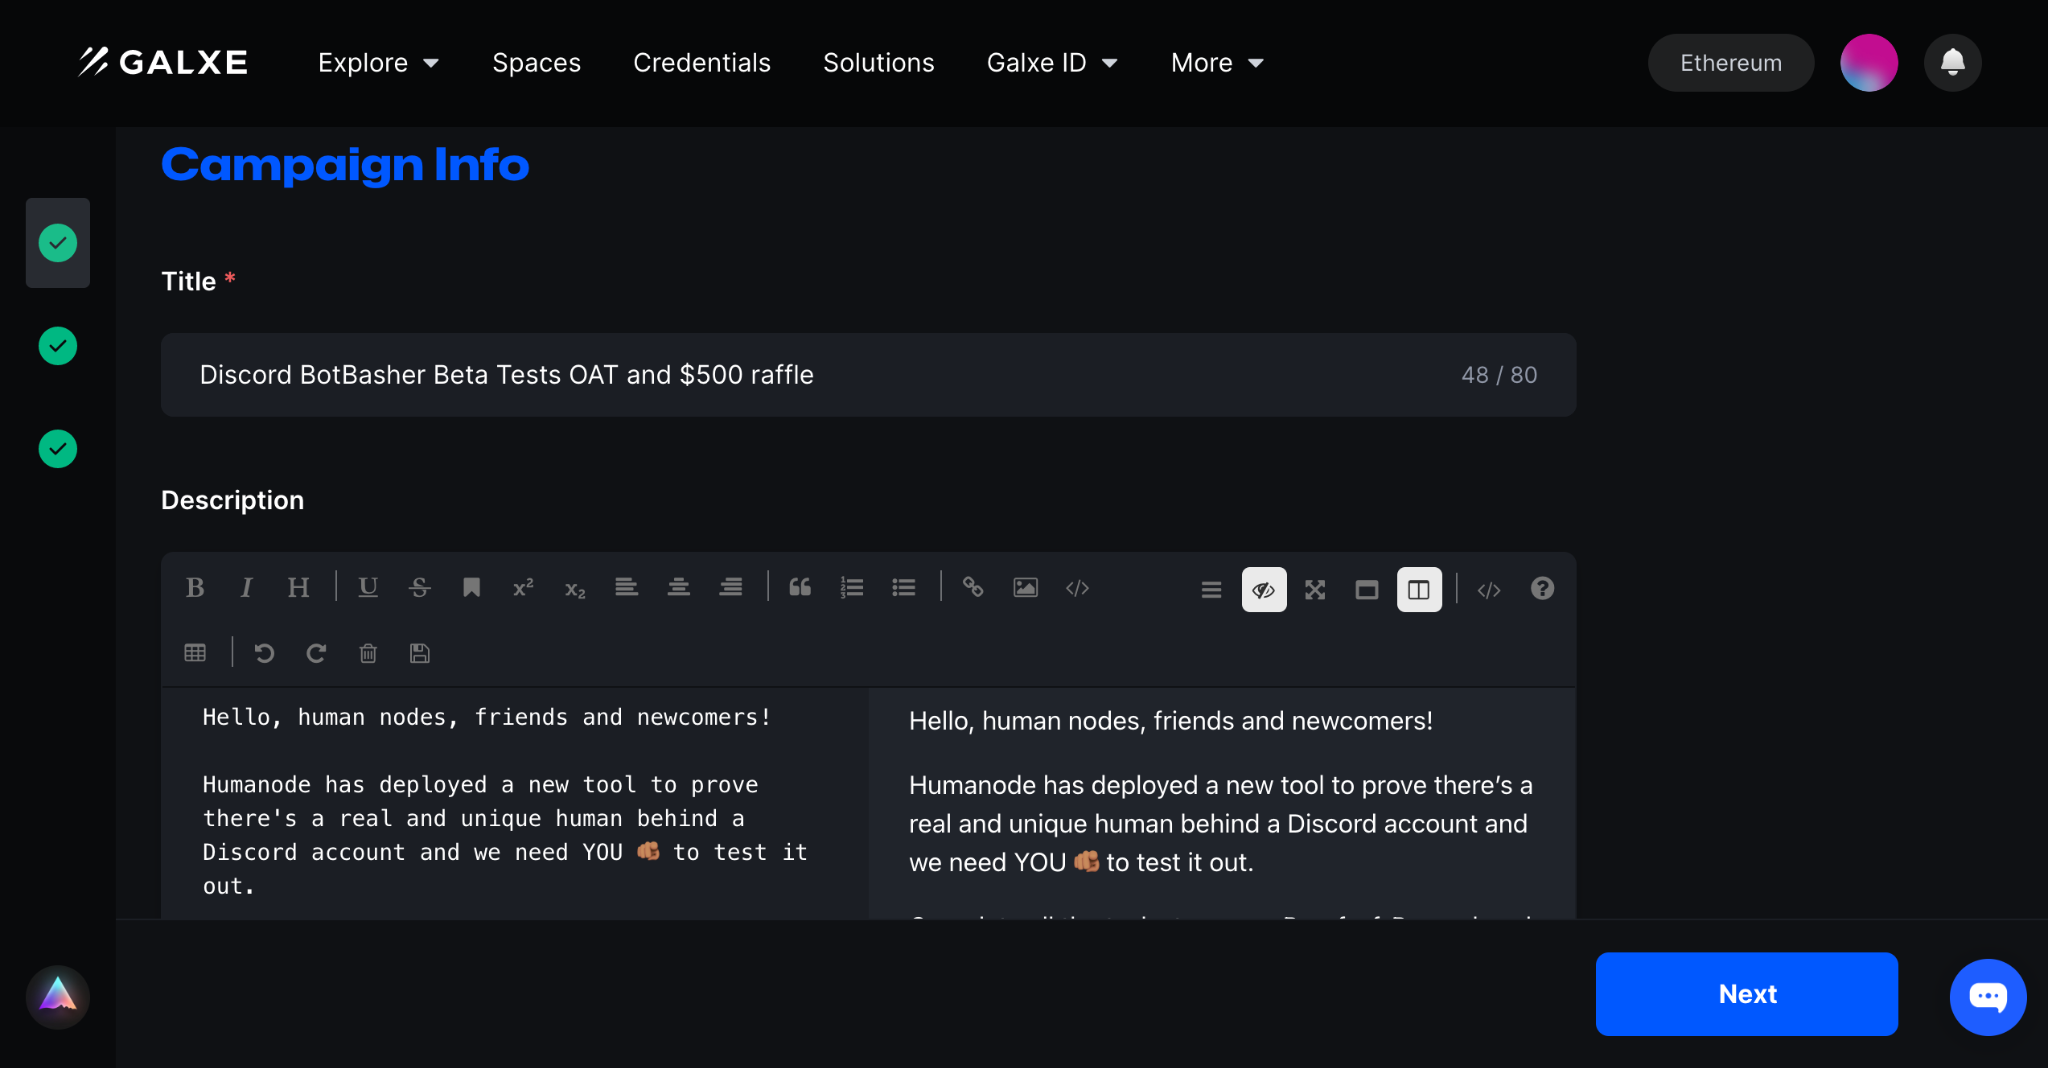Save the description with disk icon
The image size is (2048, 1068).
[x=420, y=653]
